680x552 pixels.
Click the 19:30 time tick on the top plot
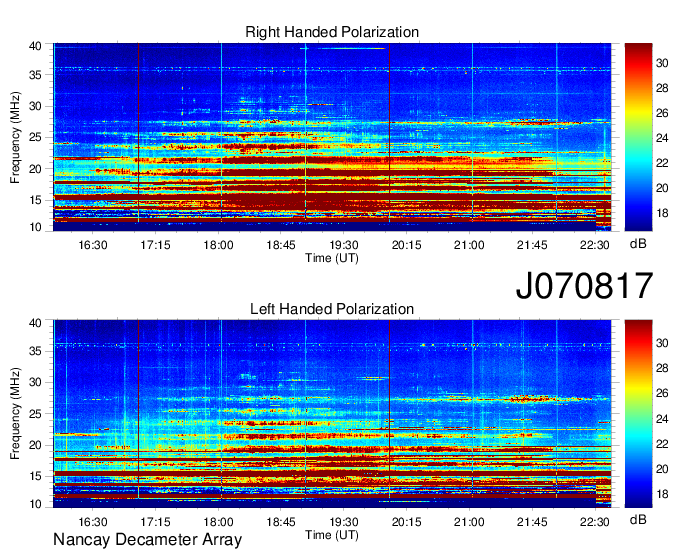click(x=344, y=245)
